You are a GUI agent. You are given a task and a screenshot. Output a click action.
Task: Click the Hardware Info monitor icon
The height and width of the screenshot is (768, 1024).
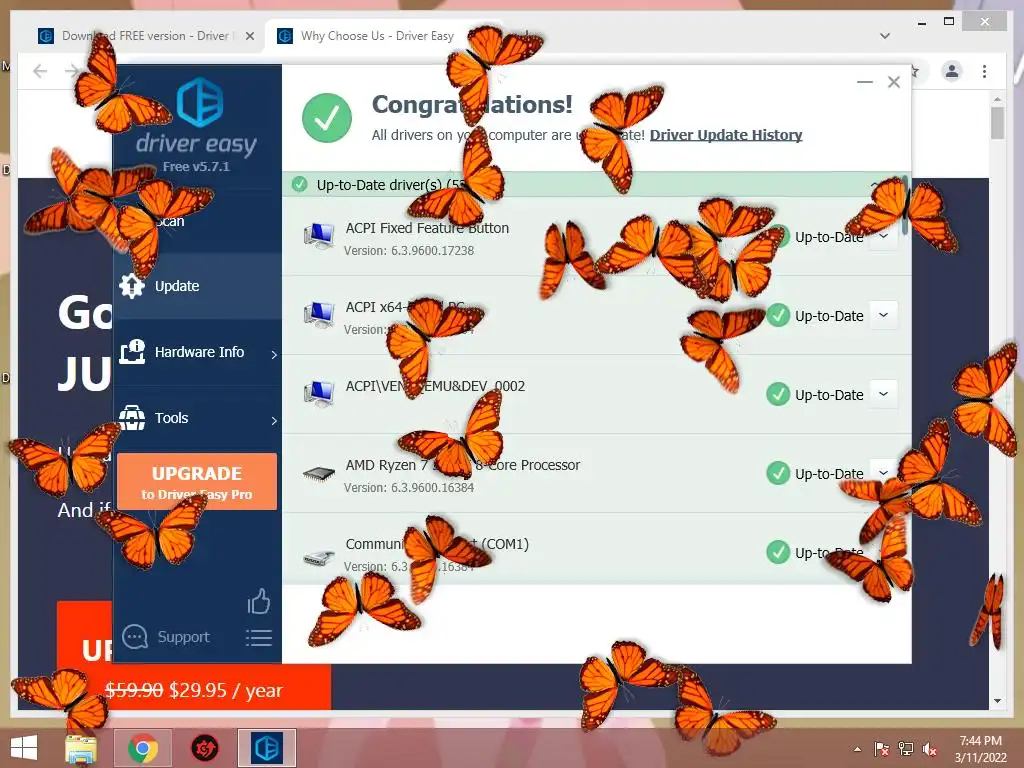(132, 352)
